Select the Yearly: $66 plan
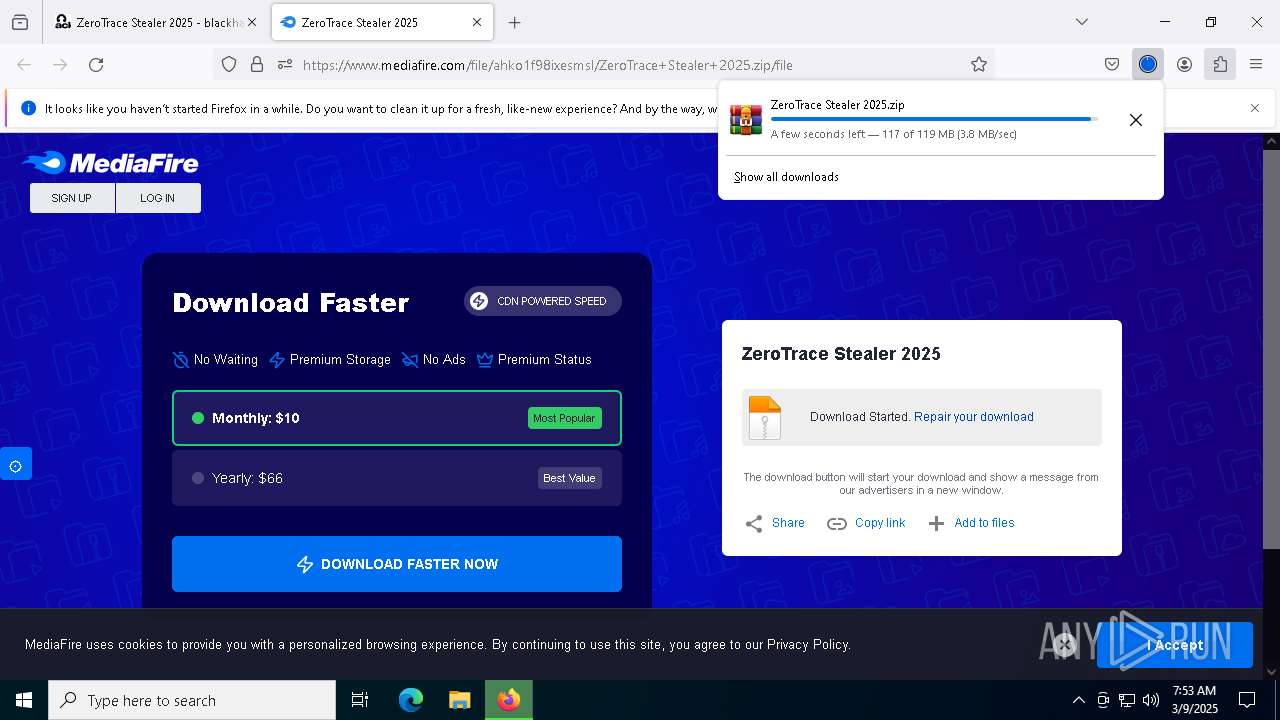This screenshot has height=720, width=1280. pyautogui.click(x=397, y=478)
